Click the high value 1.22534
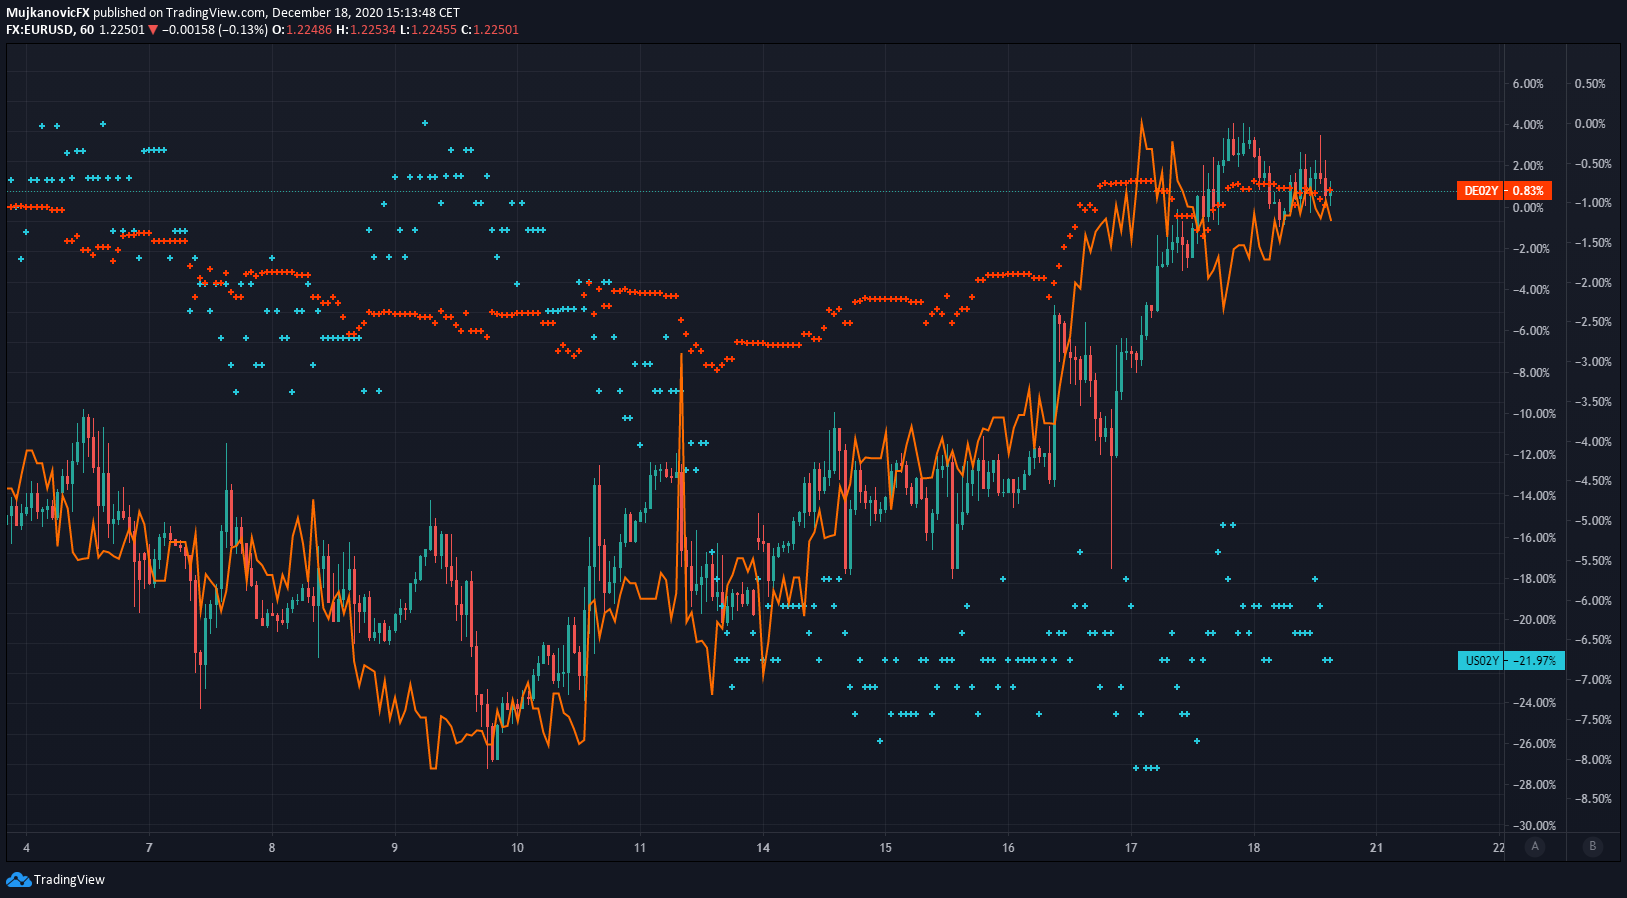The width and height of the screenshot is (1627, 898). (372, 30)
